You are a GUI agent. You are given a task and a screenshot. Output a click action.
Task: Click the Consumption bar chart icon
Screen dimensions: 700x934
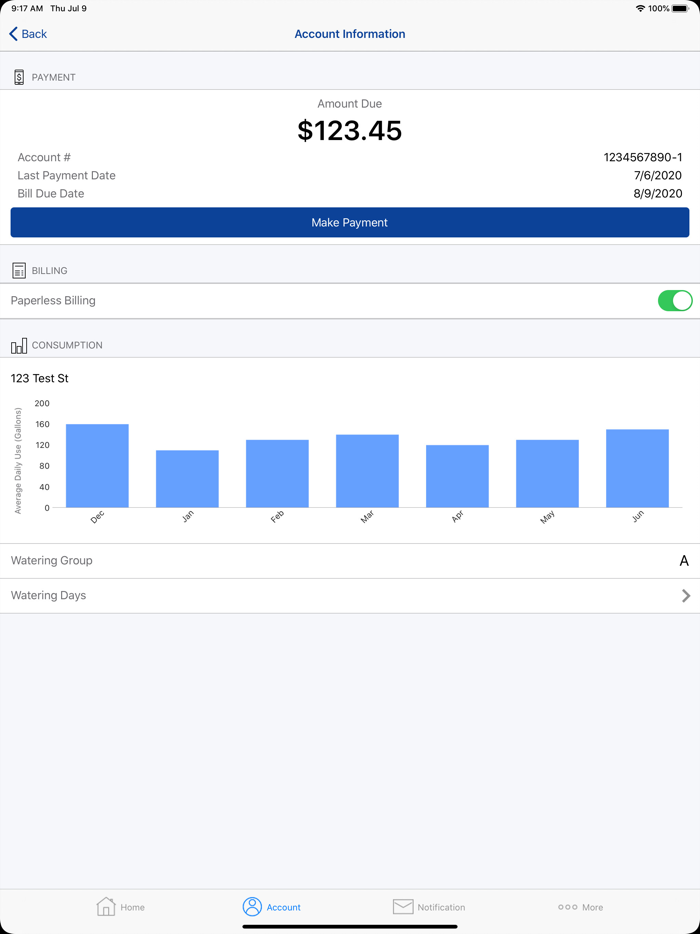[19, 345]
